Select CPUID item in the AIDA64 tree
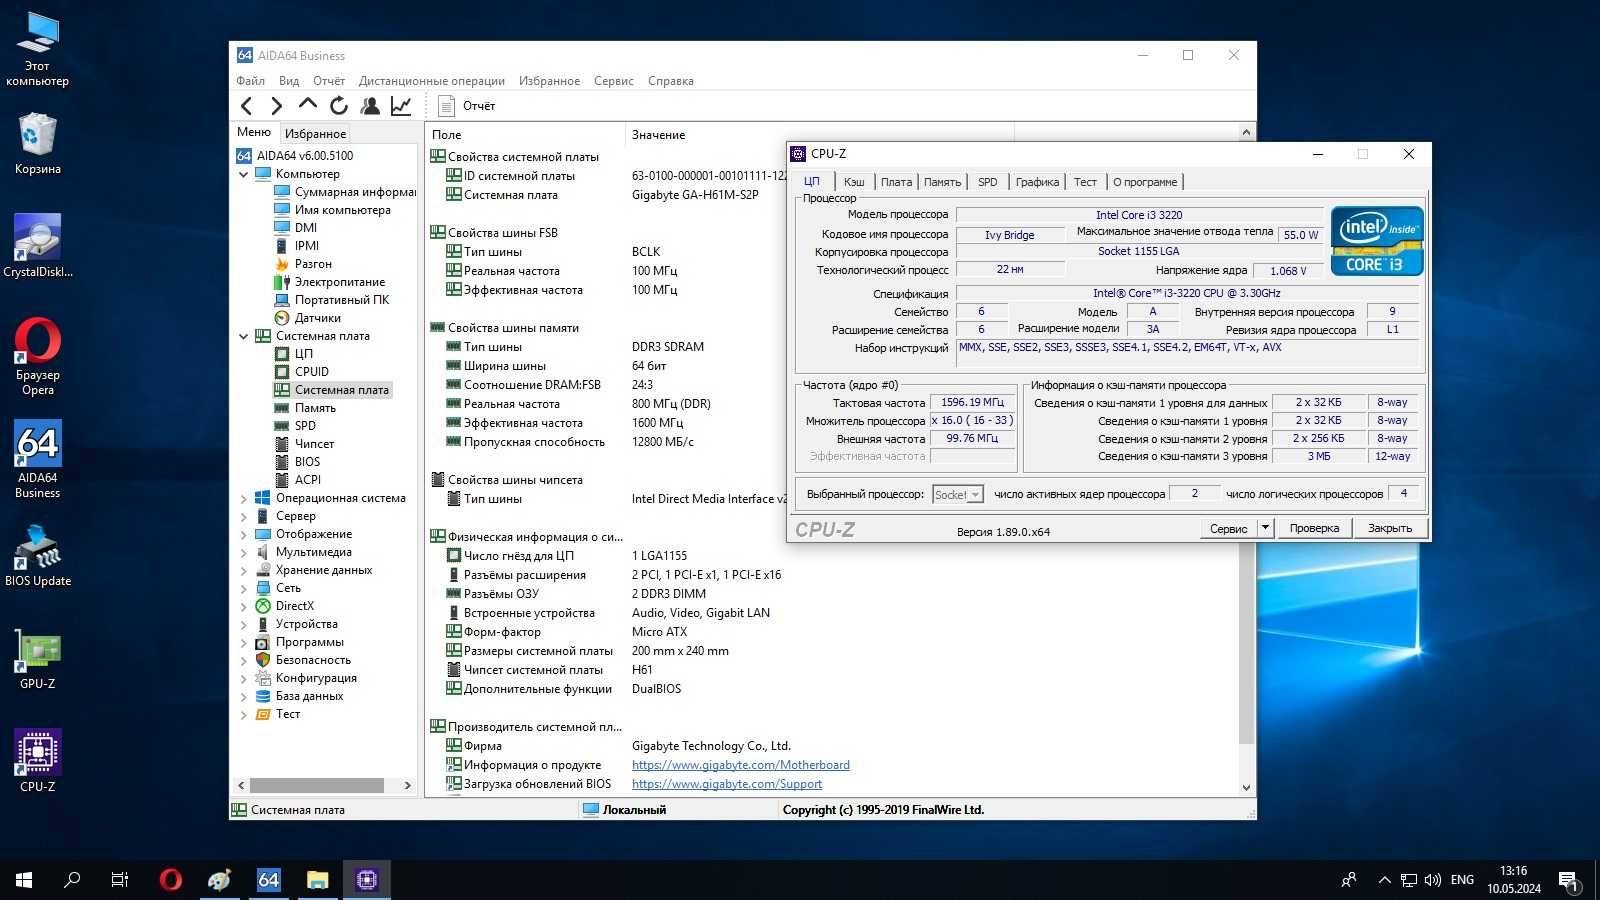1600x900 pixels. click(311, 372)
